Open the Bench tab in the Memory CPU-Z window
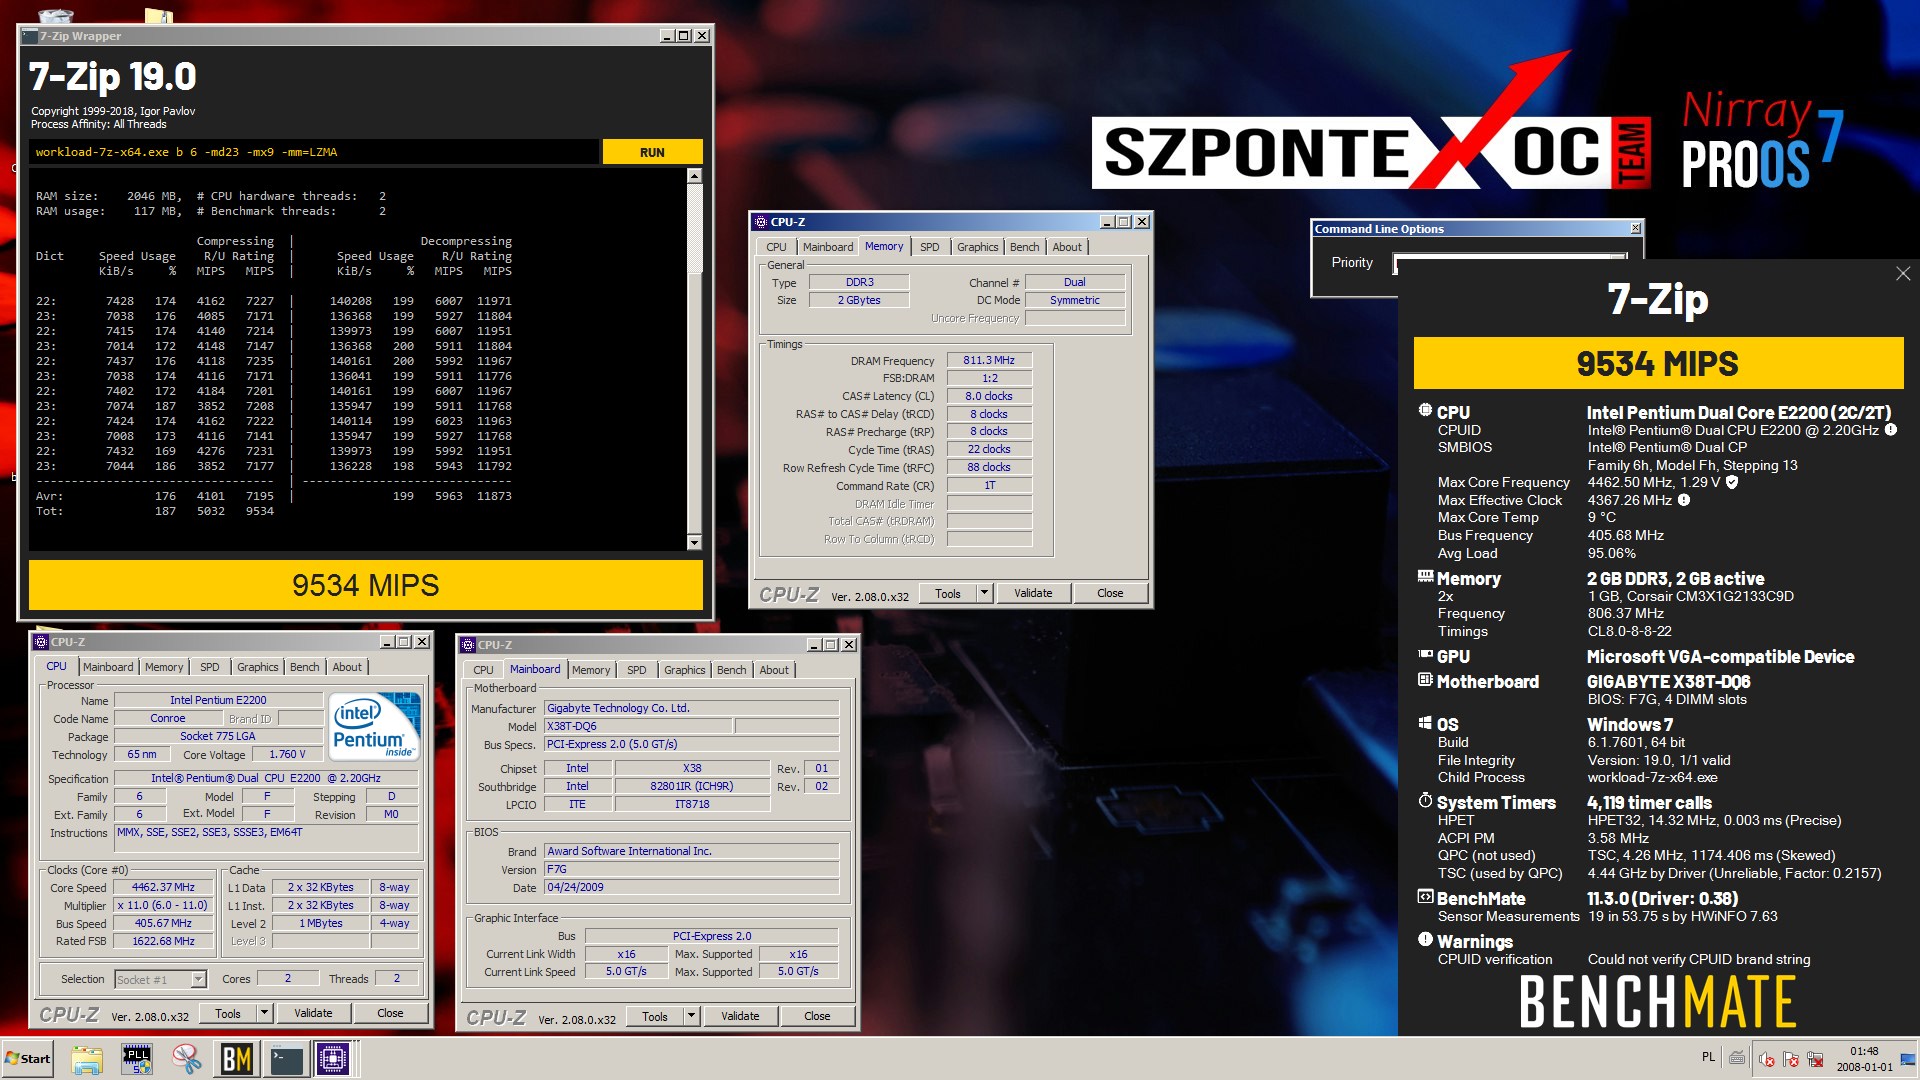This screenshot has height=1080, width=1920. pos(1024,247)
